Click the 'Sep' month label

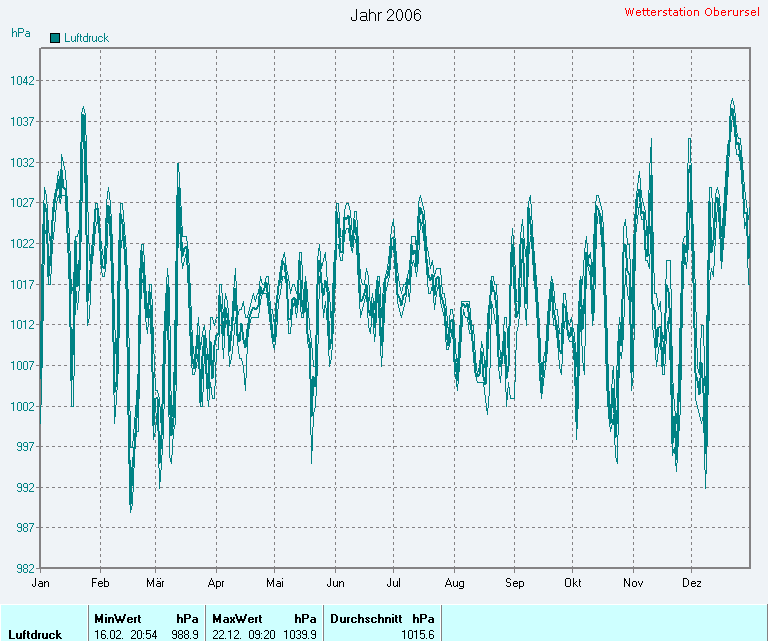click(515, 583)
